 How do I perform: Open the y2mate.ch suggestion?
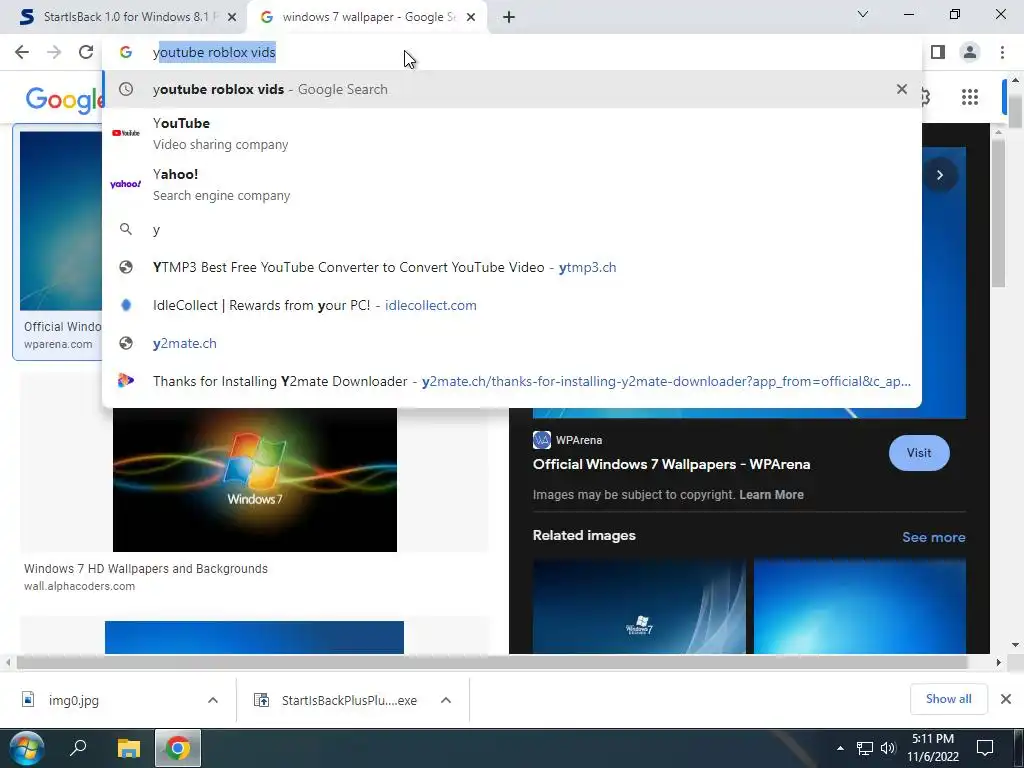511,343
